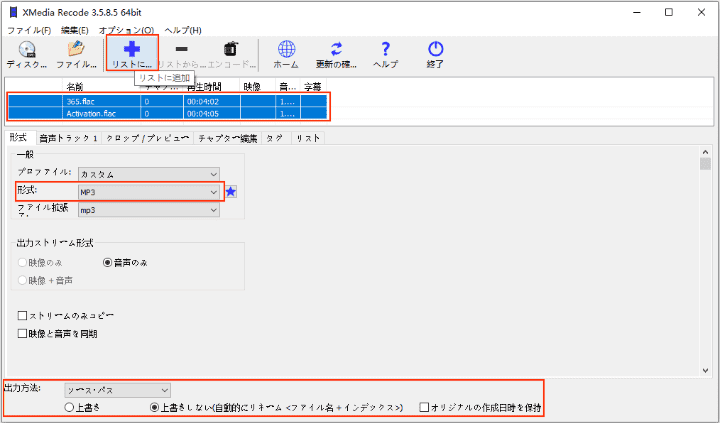Open the ファイル拡張子 mp3 dropdown
Viewport: 720px width, 423px height.
(149, 210)
